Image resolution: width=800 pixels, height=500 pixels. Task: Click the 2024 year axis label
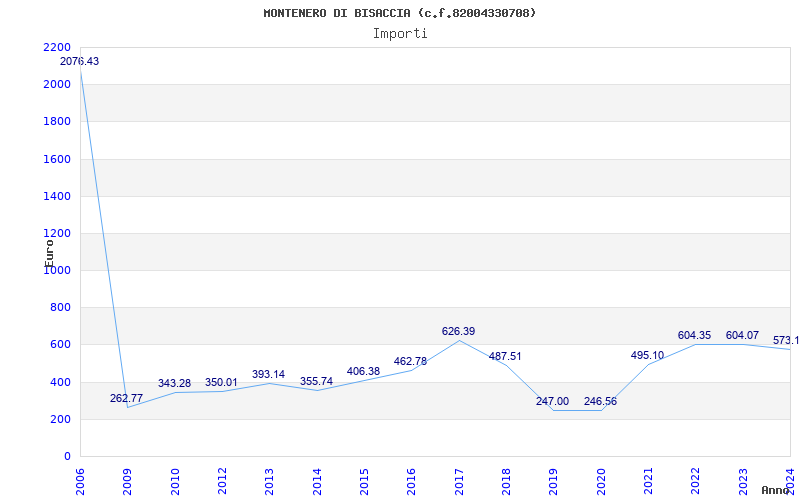click(x=790, y=481)
